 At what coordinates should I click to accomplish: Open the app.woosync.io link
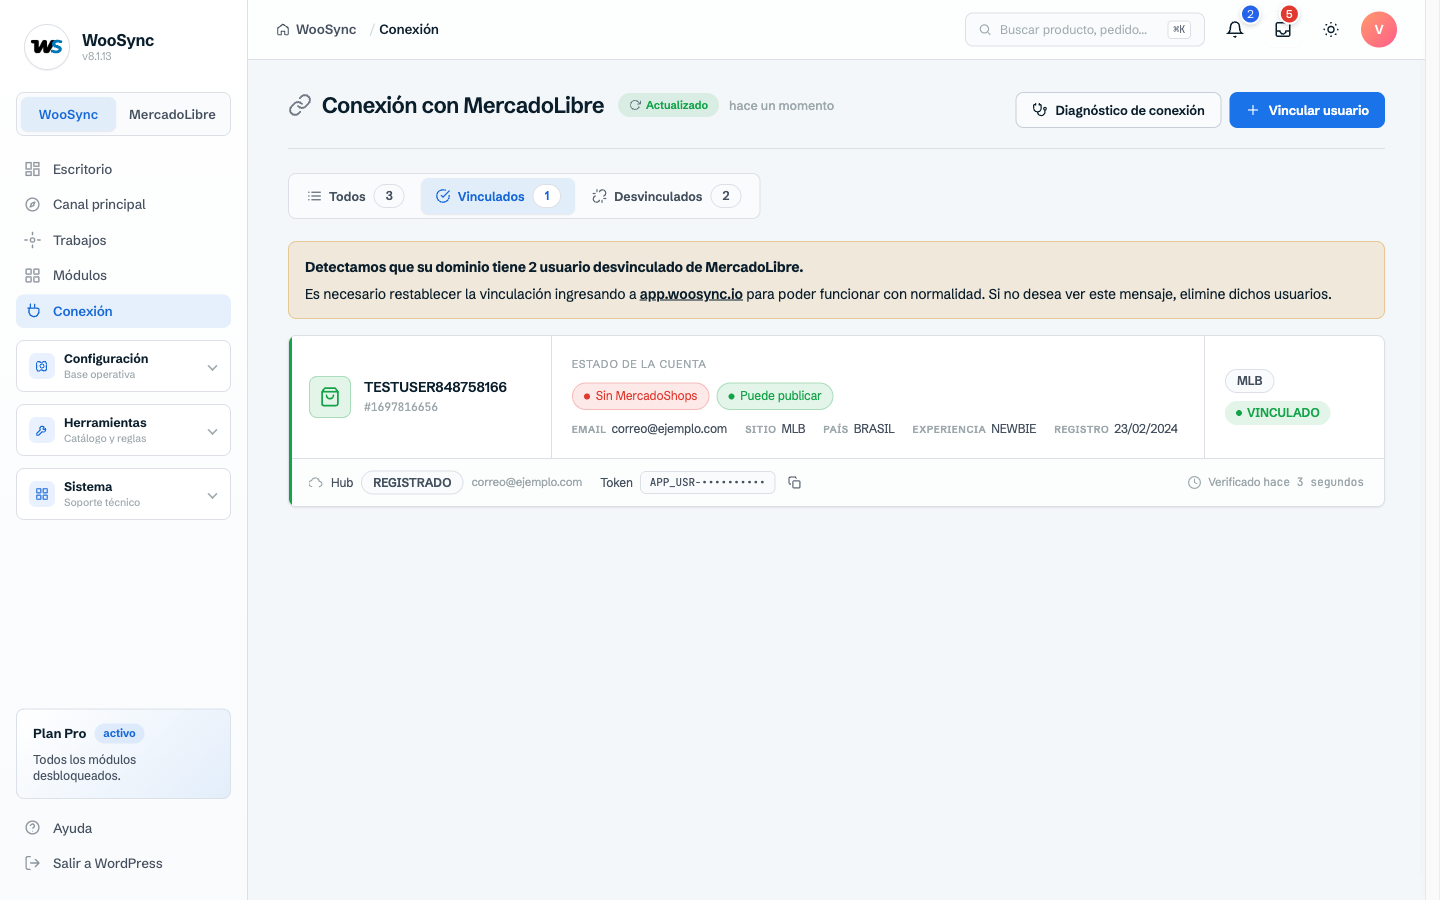691,294
